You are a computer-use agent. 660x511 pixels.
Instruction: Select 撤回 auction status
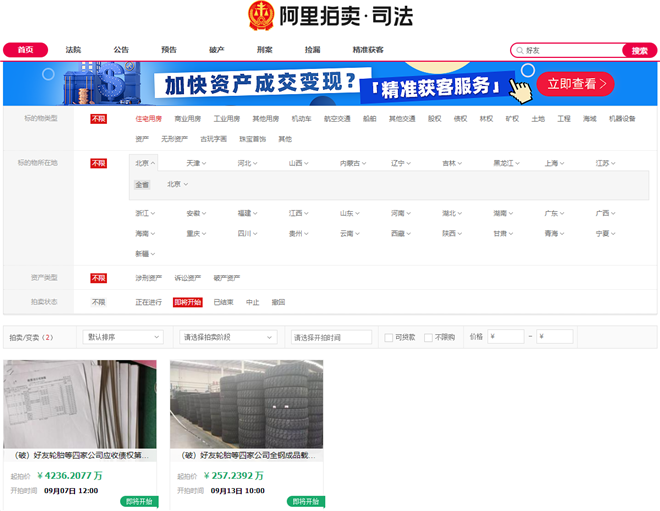(x=278, y=302)
